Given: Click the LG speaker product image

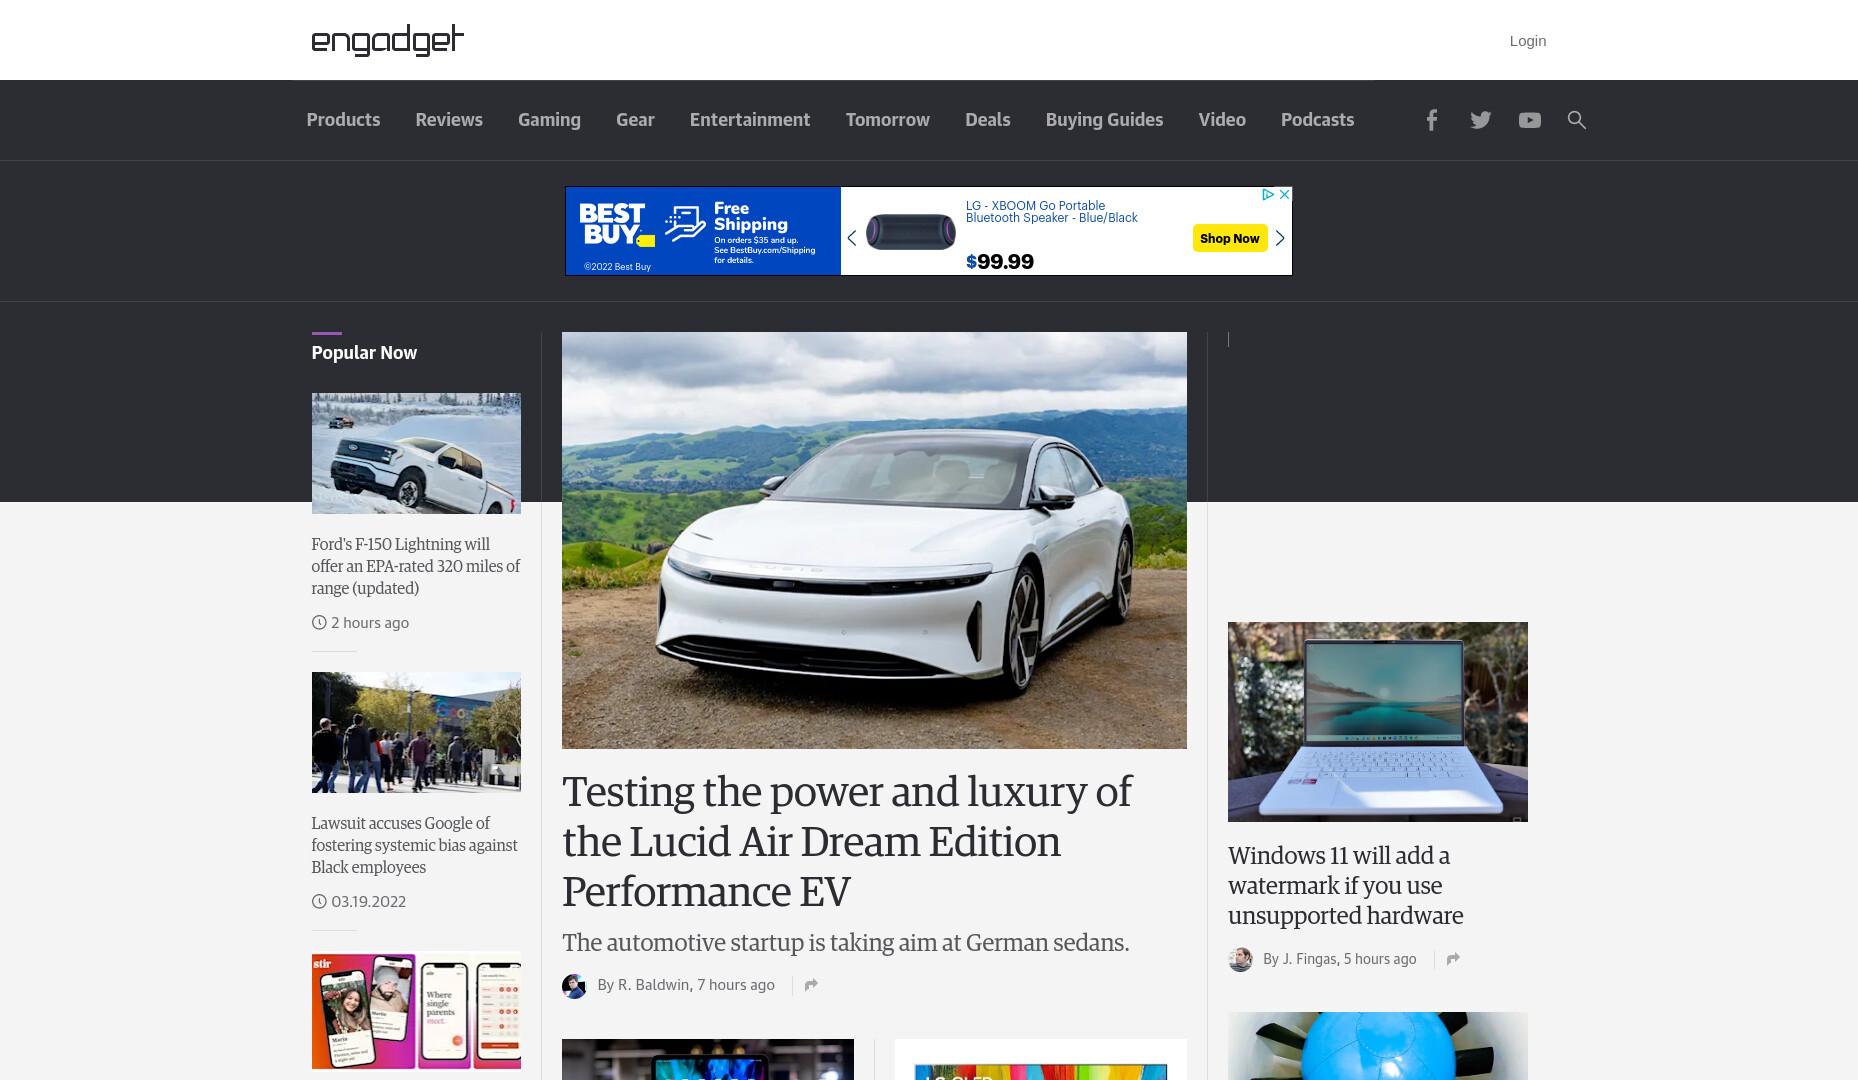Looking at the screenshot, I should pos(910,232).
